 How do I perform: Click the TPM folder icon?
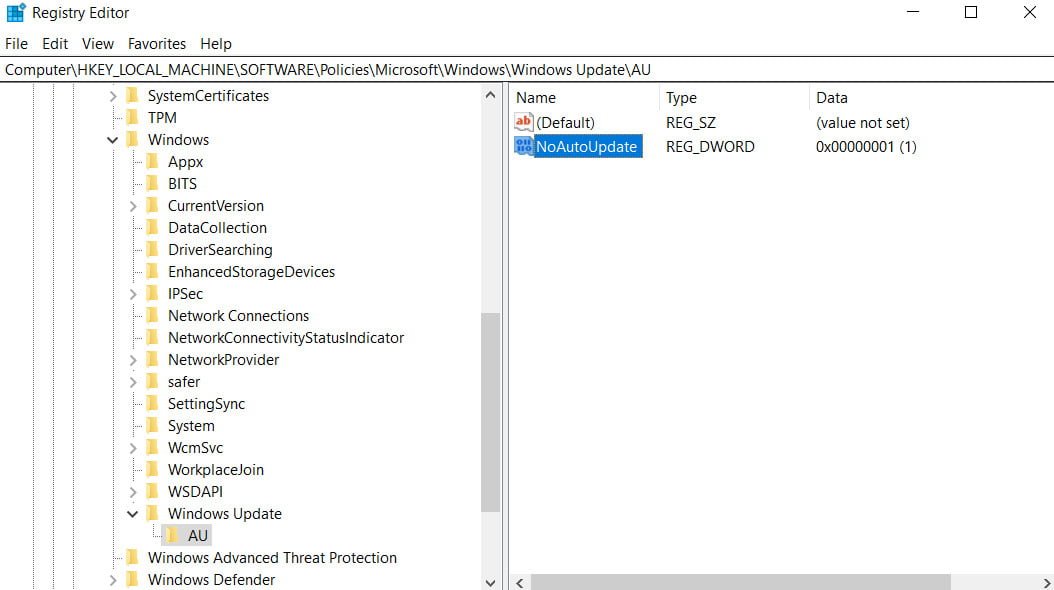point(132,118)
